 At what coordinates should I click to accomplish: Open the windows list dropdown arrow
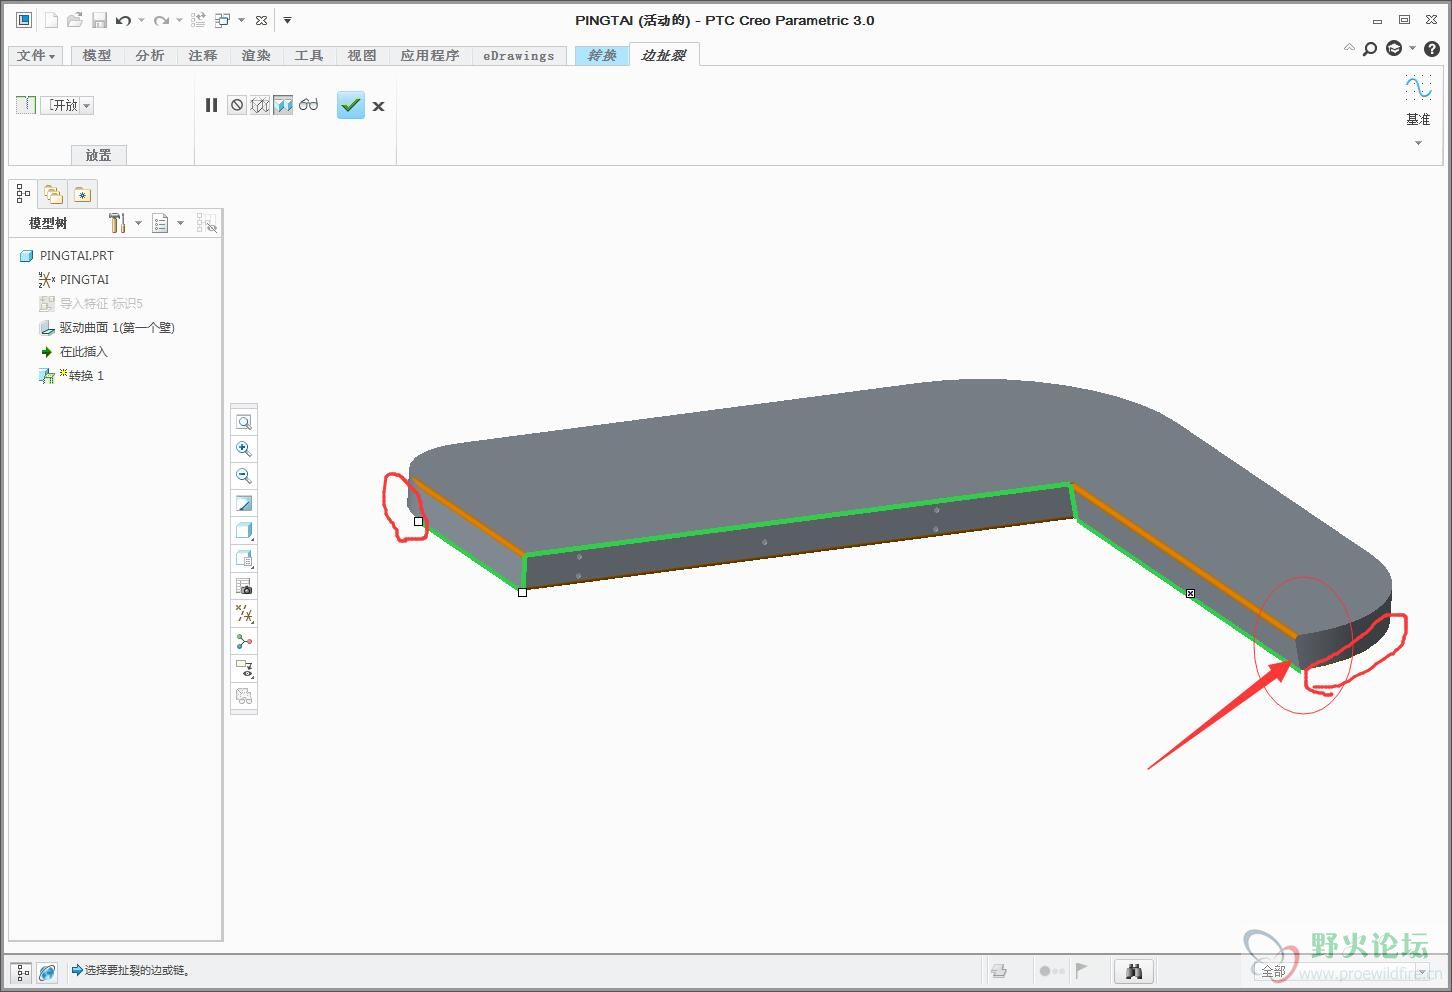241,20
